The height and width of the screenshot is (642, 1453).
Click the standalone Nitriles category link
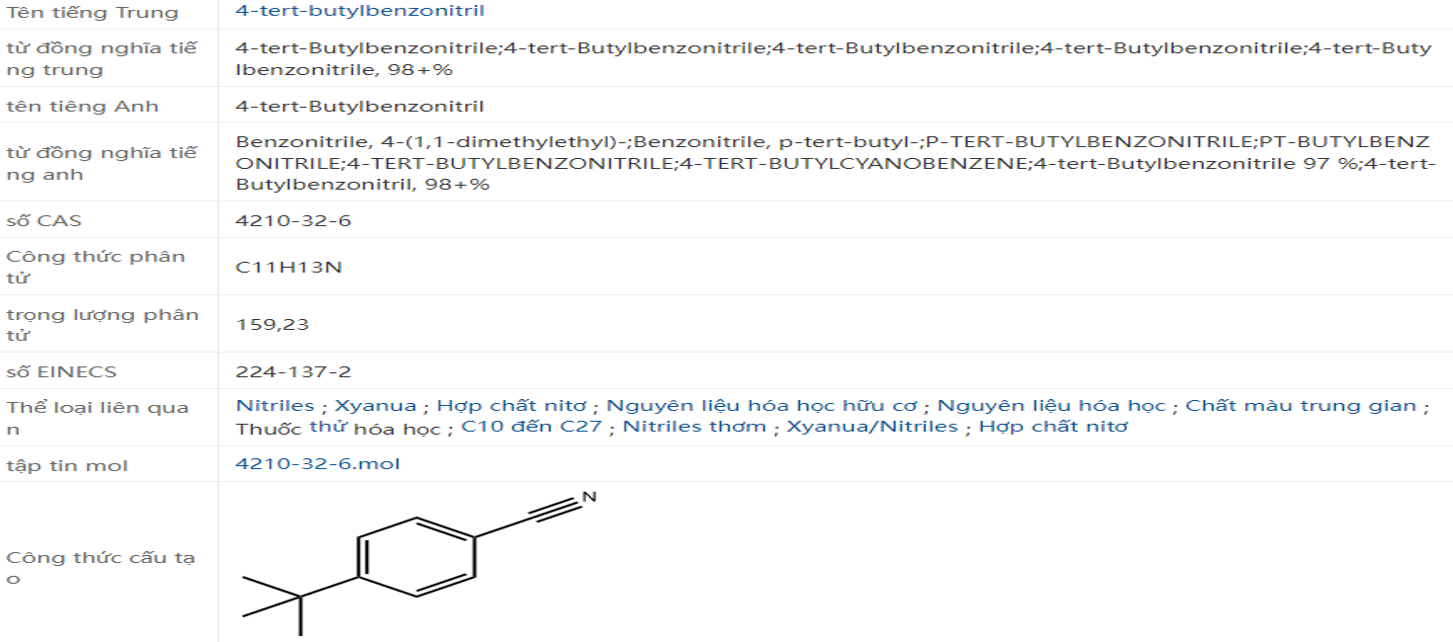pos(274,406)
